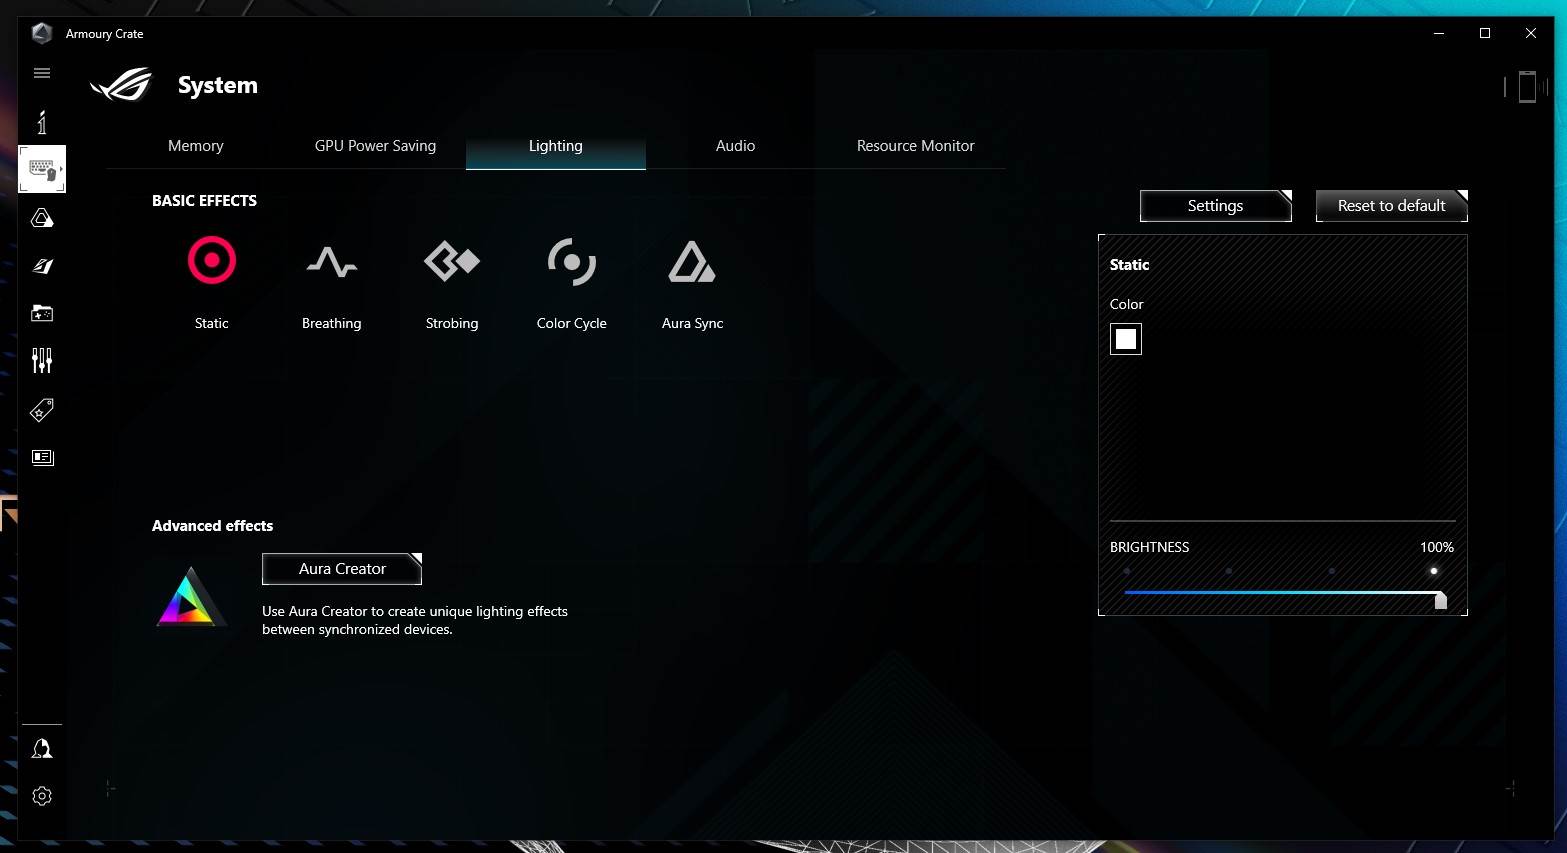The width and height of the screenshot is (1567, 853).
Task: Open the Game Library sidebar icon
Action: [x=42, y=313]
